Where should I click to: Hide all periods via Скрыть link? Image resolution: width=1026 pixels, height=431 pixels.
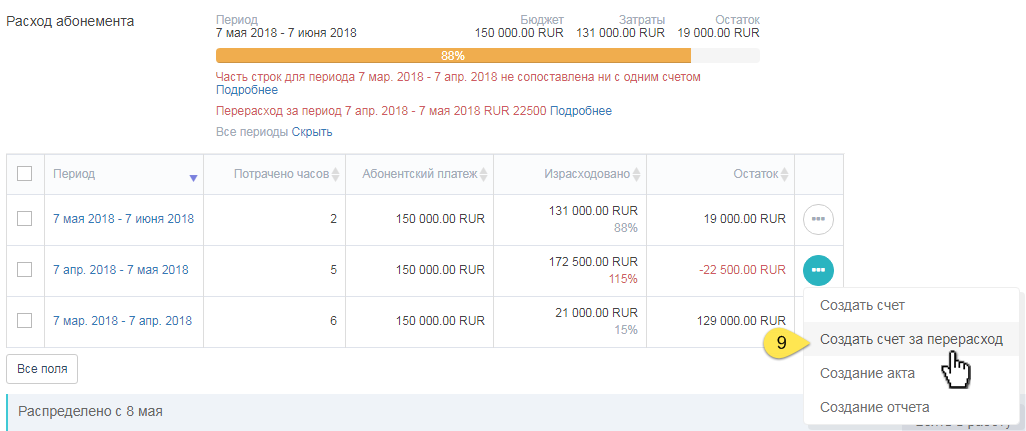(x=312, y=132)
